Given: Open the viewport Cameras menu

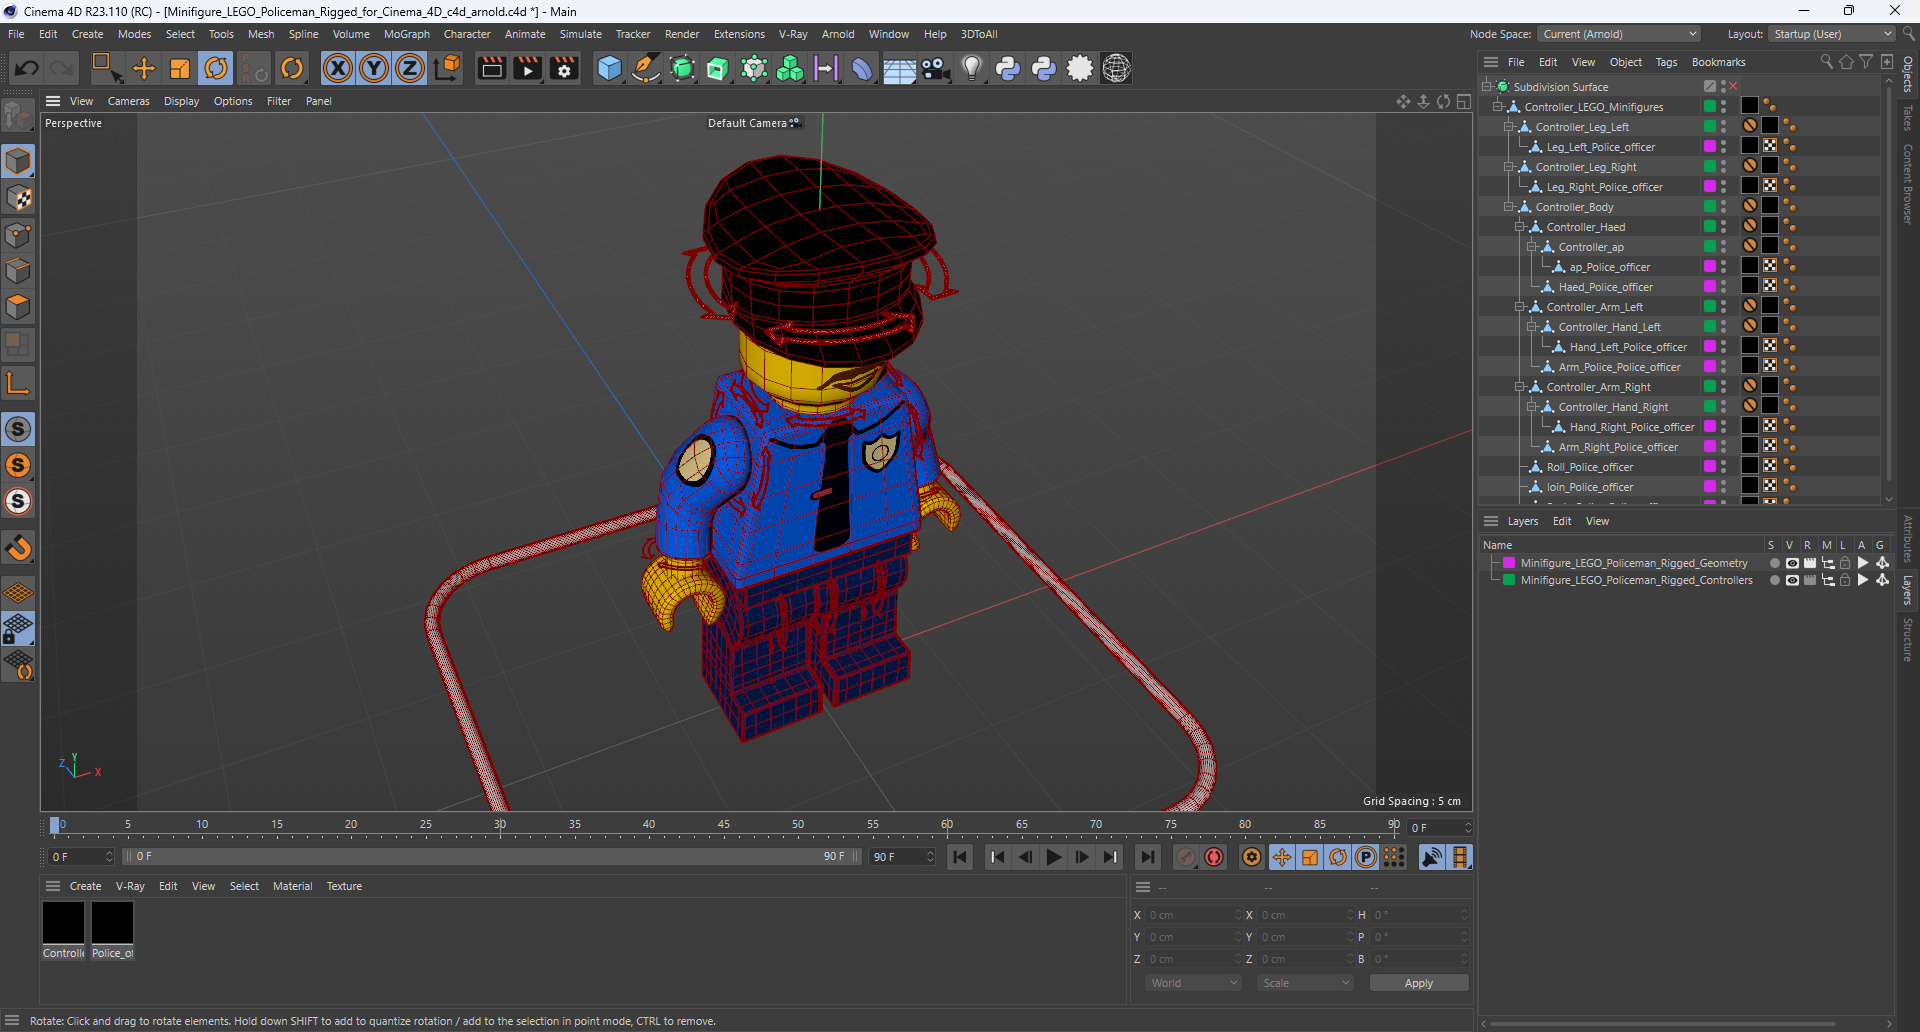Looking at the screenshot, I should [x=128, y=101].
